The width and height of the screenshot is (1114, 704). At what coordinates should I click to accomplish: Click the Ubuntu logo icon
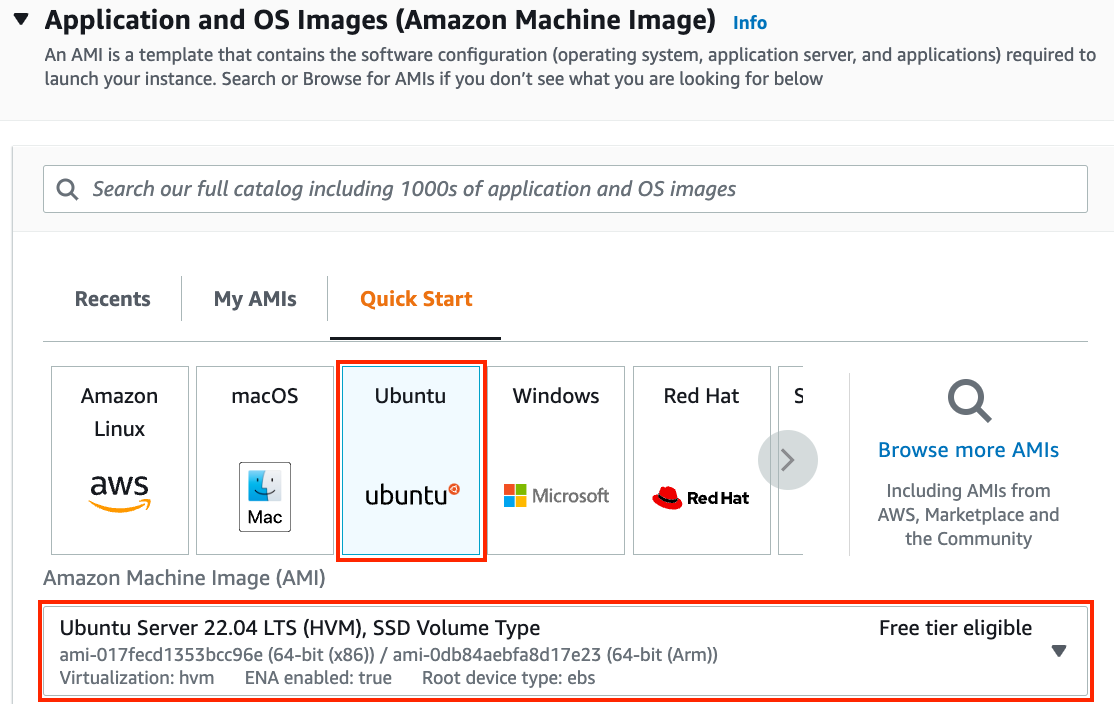click(x=411, y=494)
